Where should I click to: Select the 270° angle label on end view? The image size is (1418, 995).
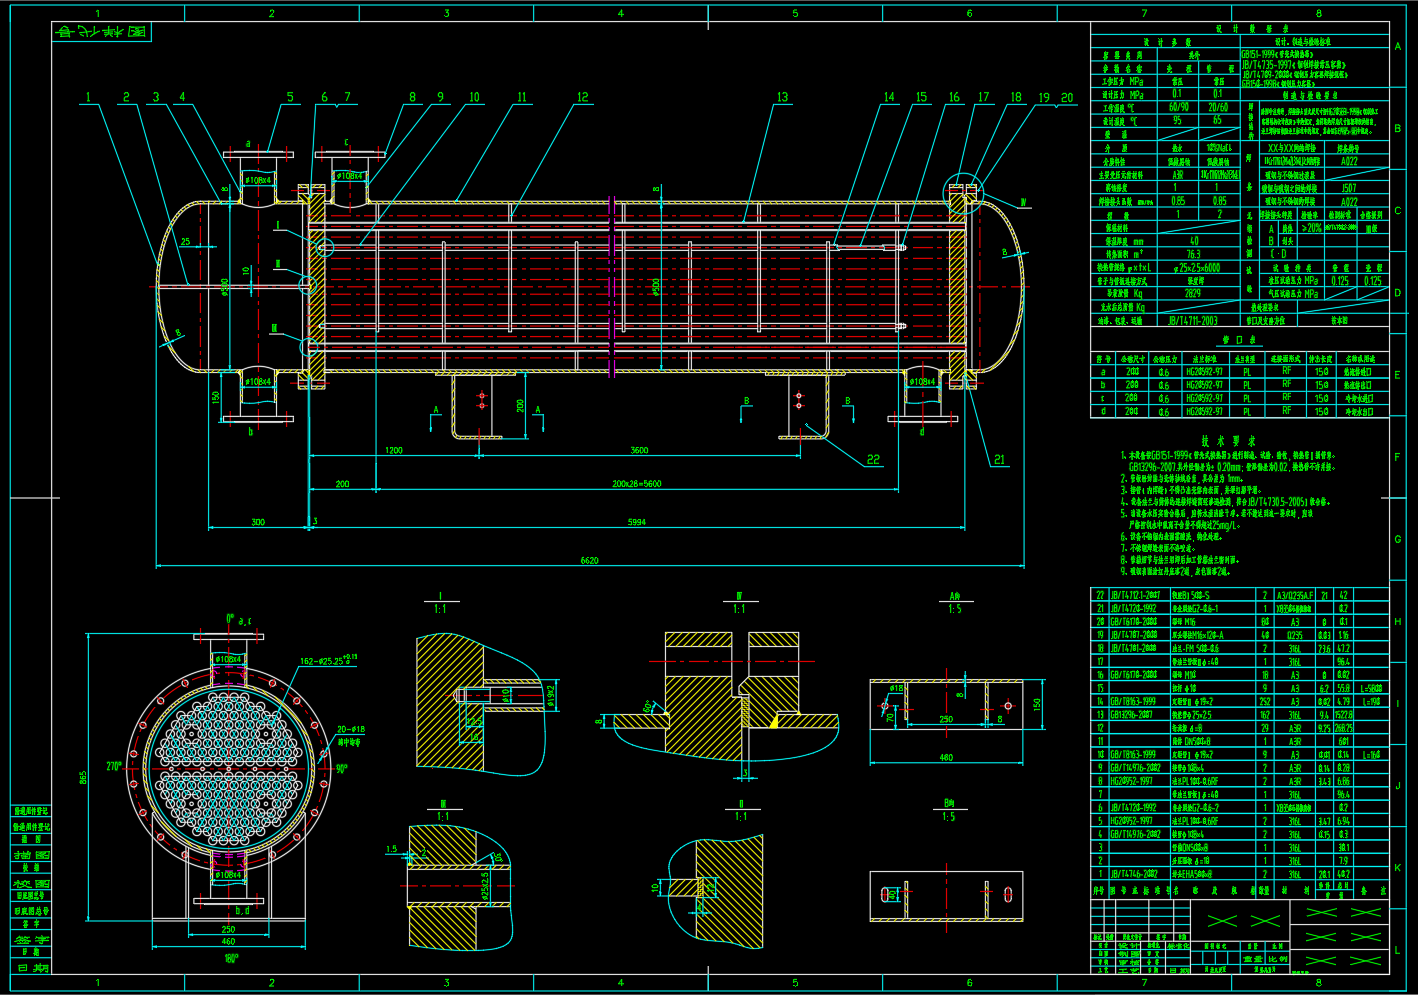[x=113, y=766]
